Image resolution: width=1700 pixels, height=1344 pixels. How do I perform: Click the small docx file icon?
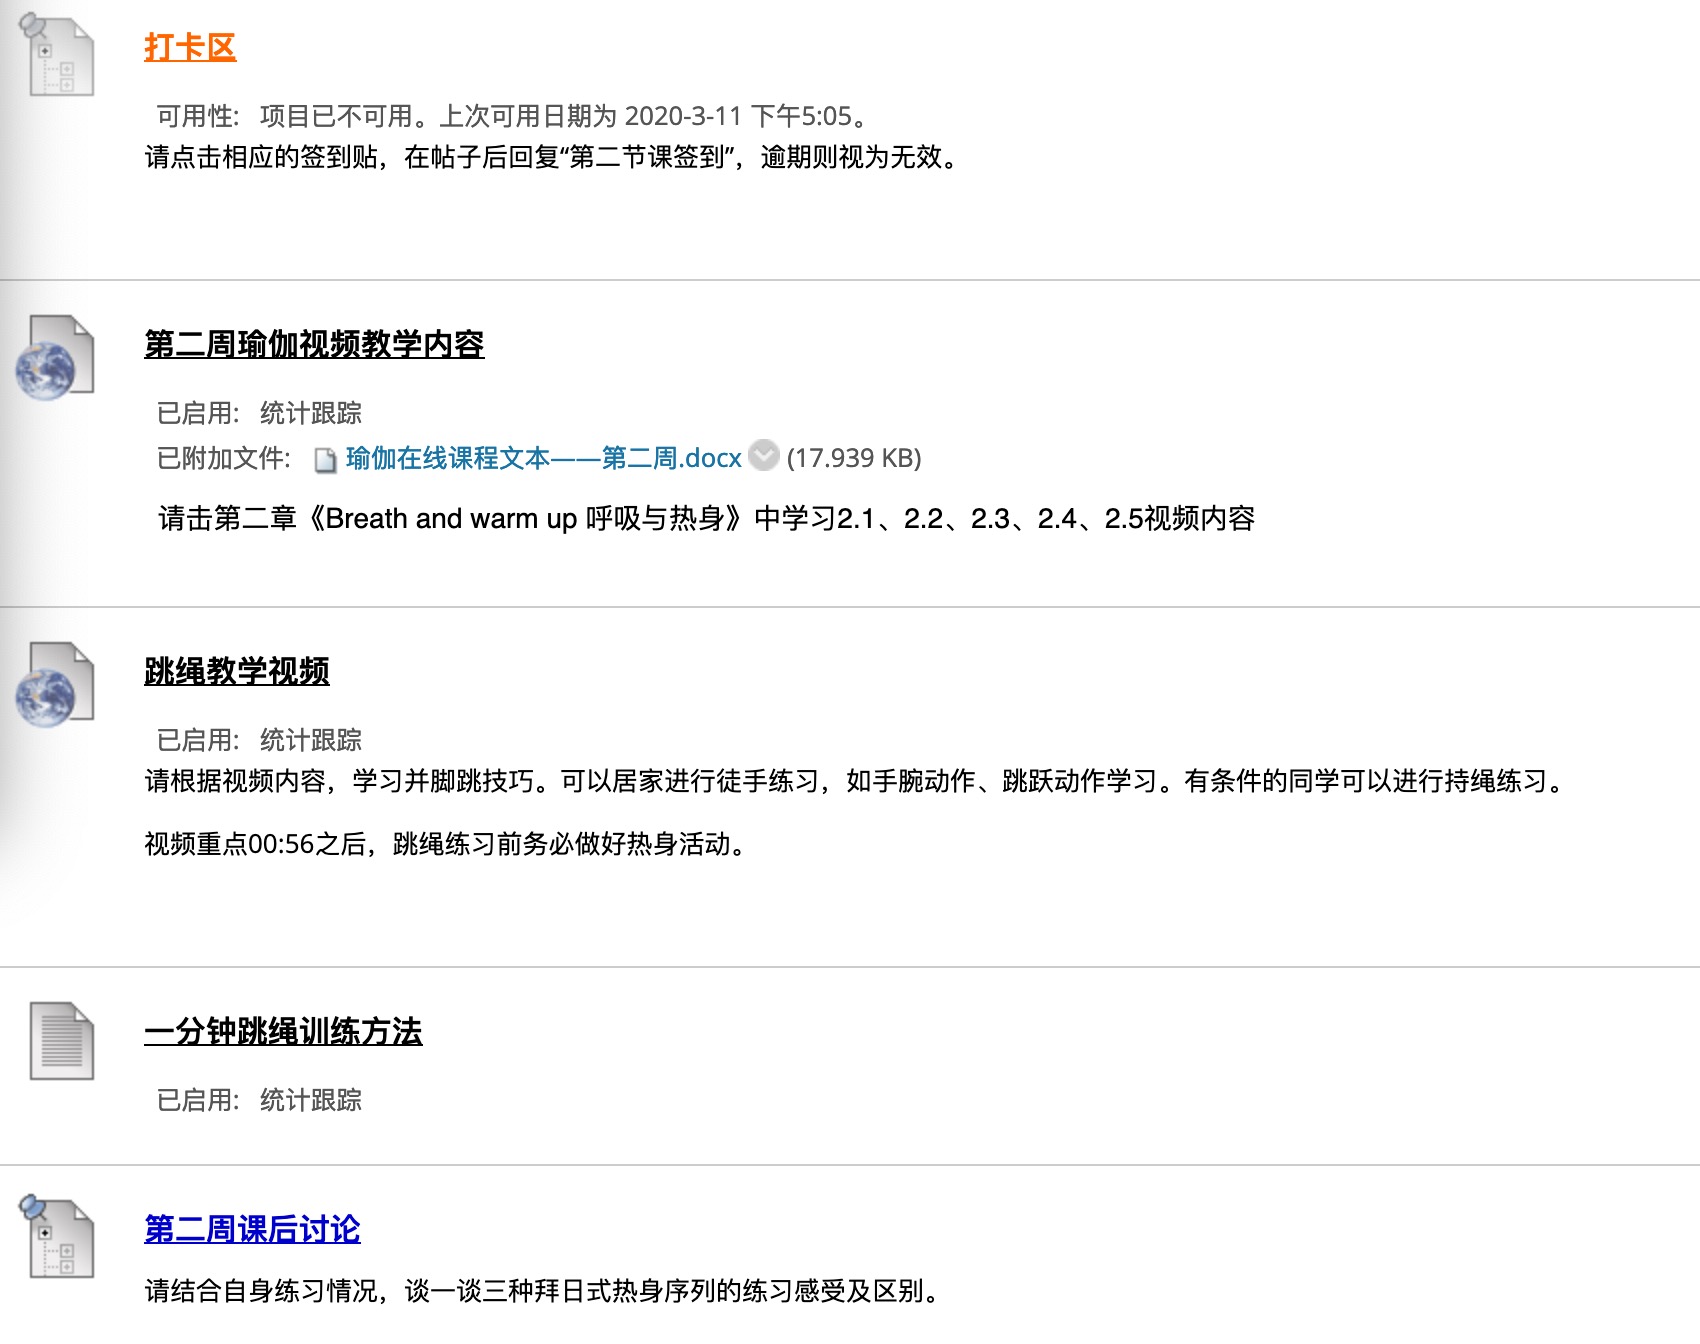click(x=325, y=459)
